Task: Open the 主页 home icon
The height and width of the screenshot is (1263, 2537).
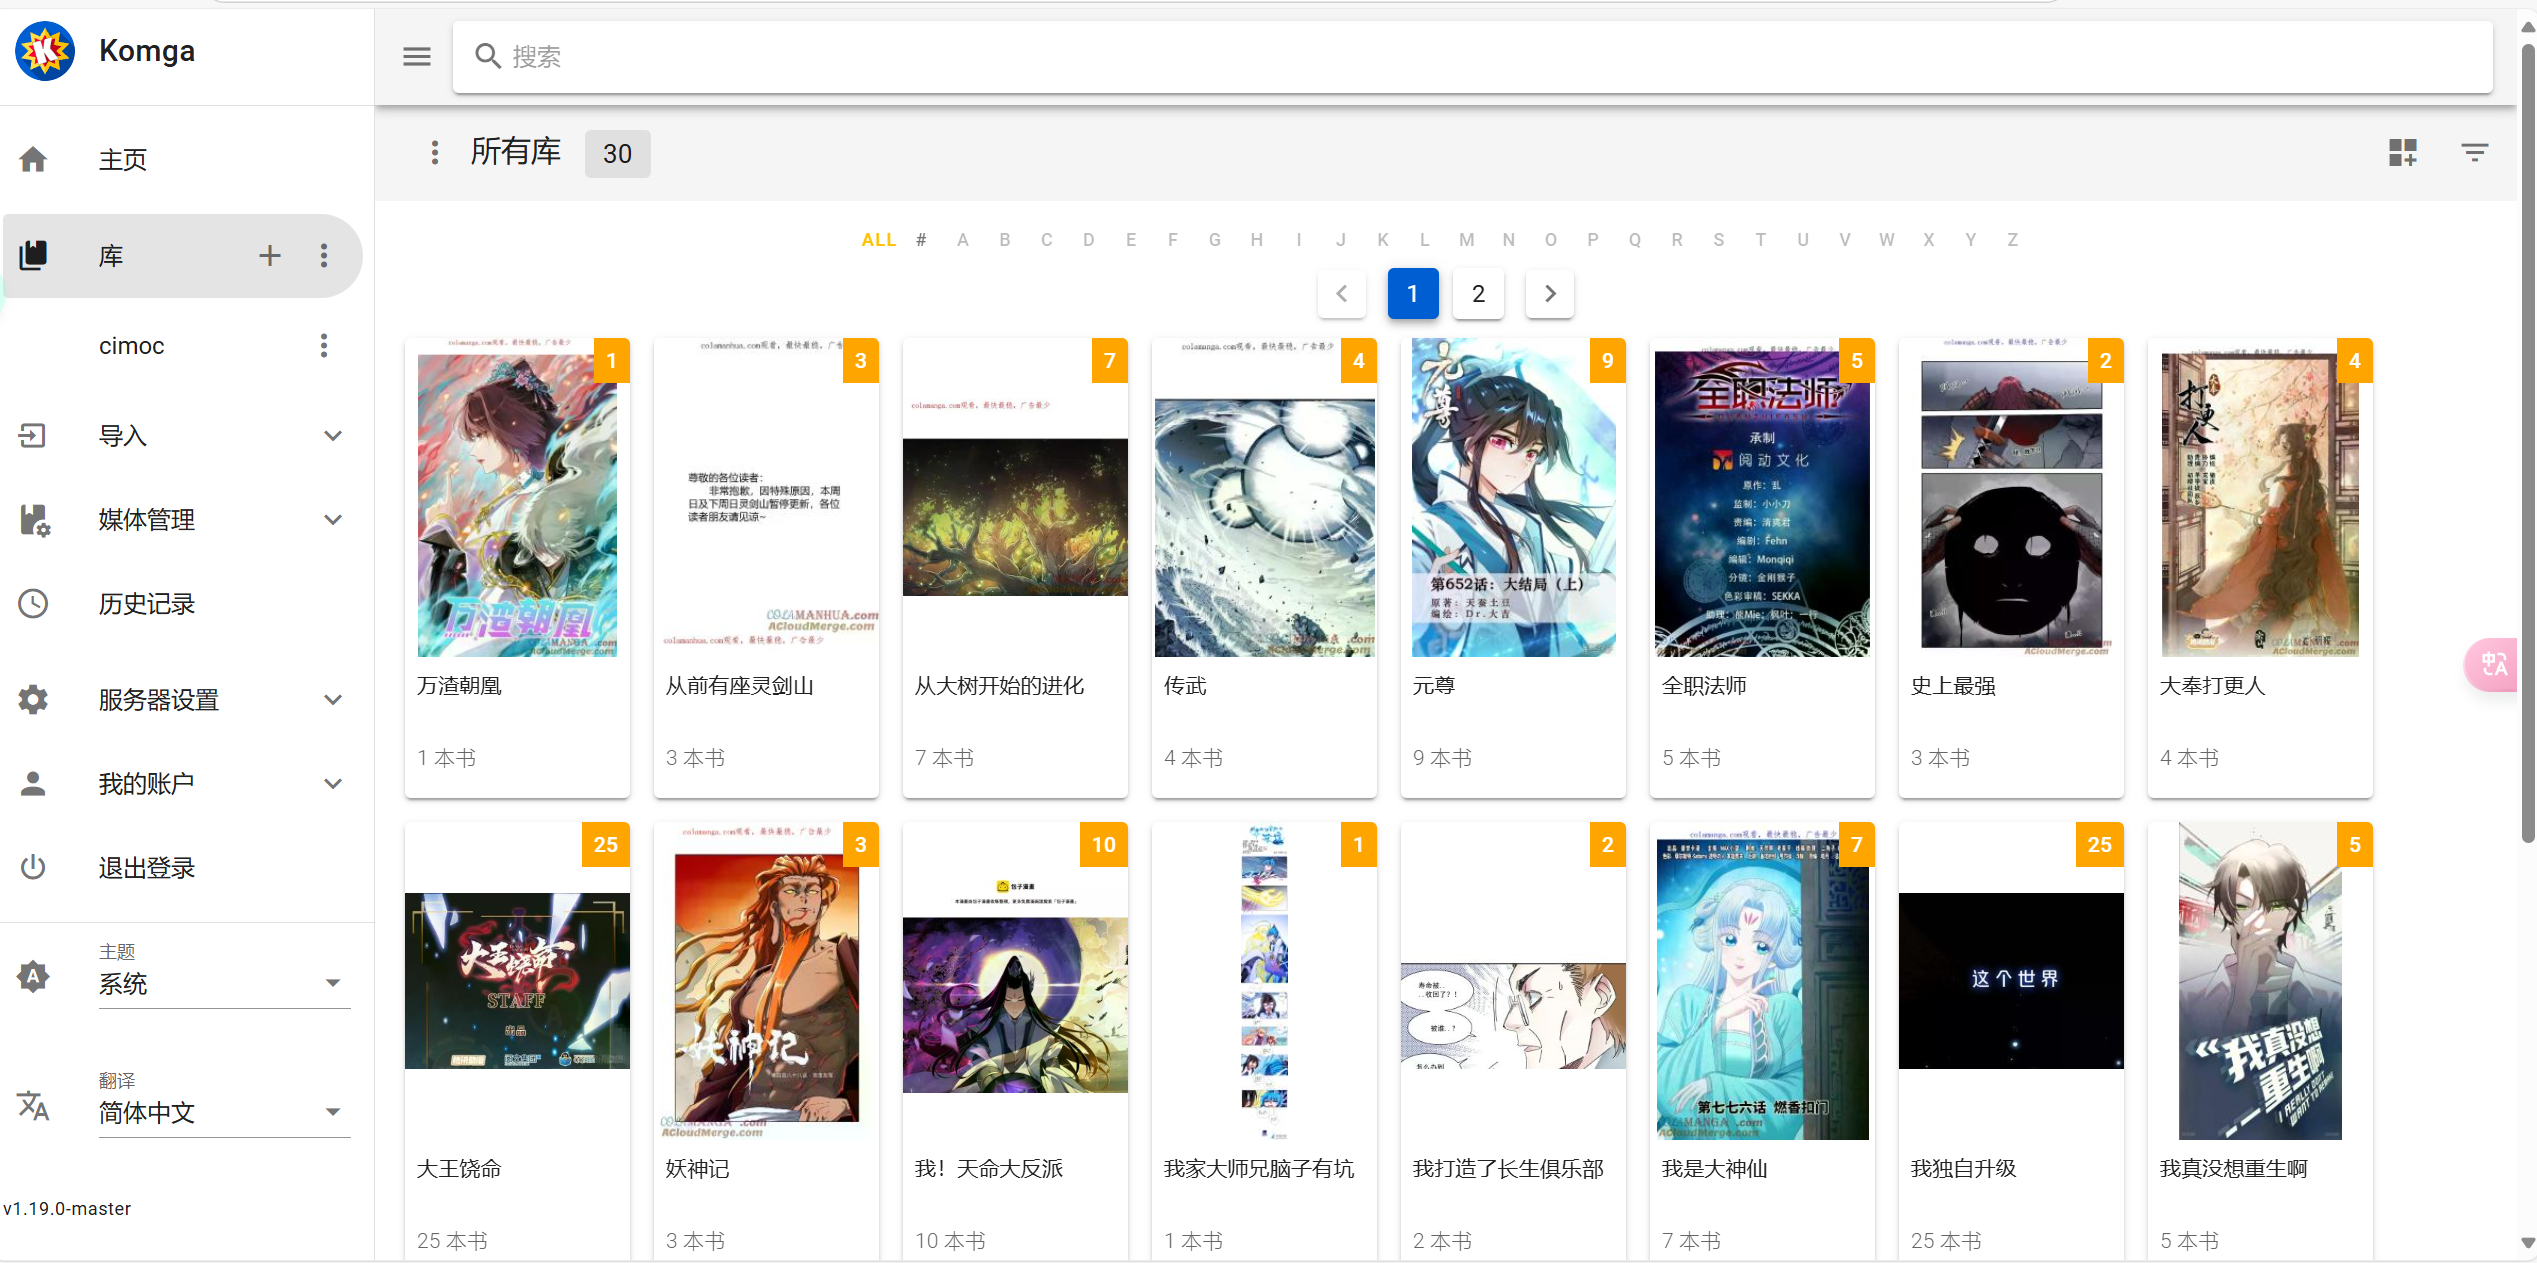Action: pyautogui.click(x=33, y=159)
